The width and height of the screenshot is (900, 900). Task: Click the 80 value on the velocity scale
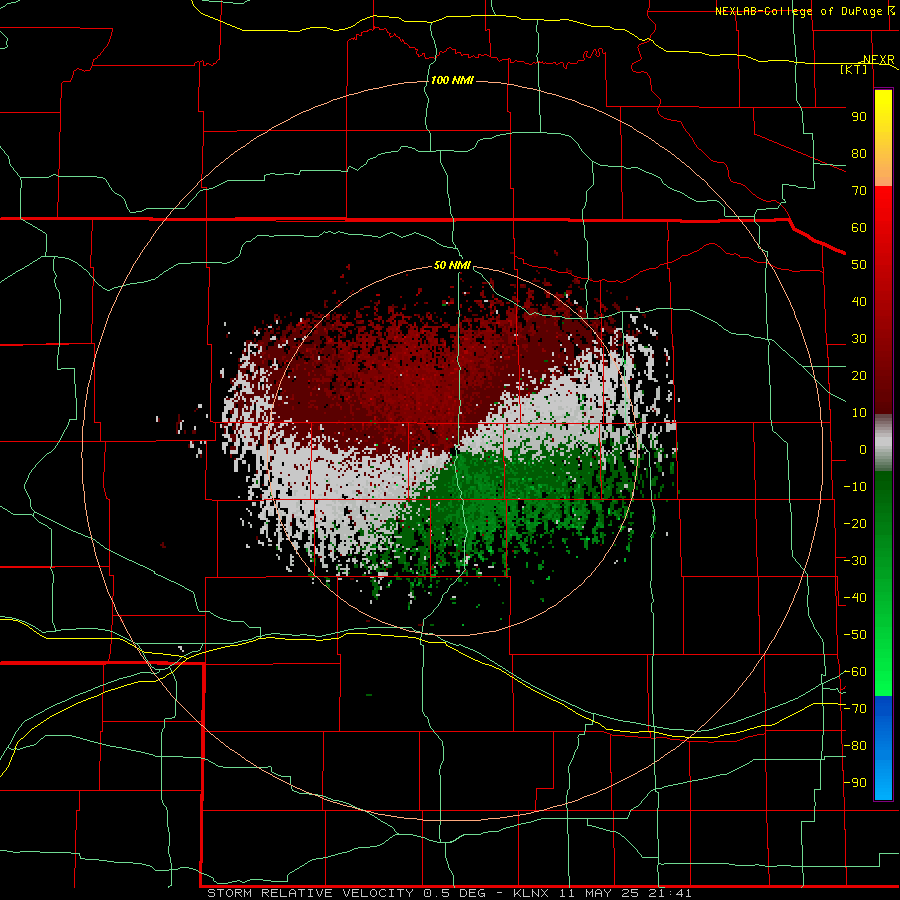[859, 154]
